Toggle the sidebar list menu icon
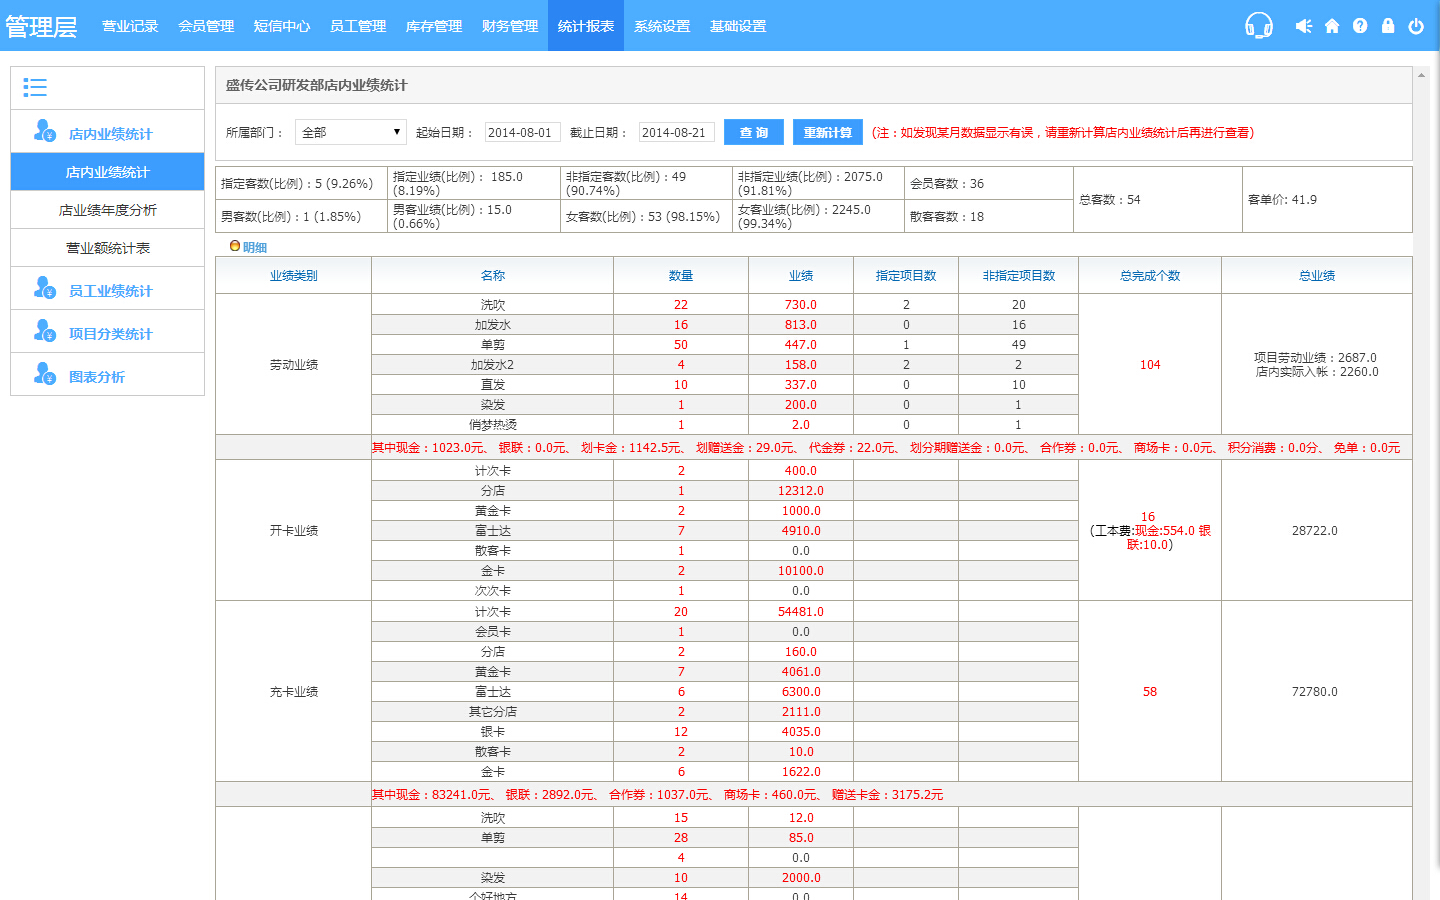 (x=35, y=88)
